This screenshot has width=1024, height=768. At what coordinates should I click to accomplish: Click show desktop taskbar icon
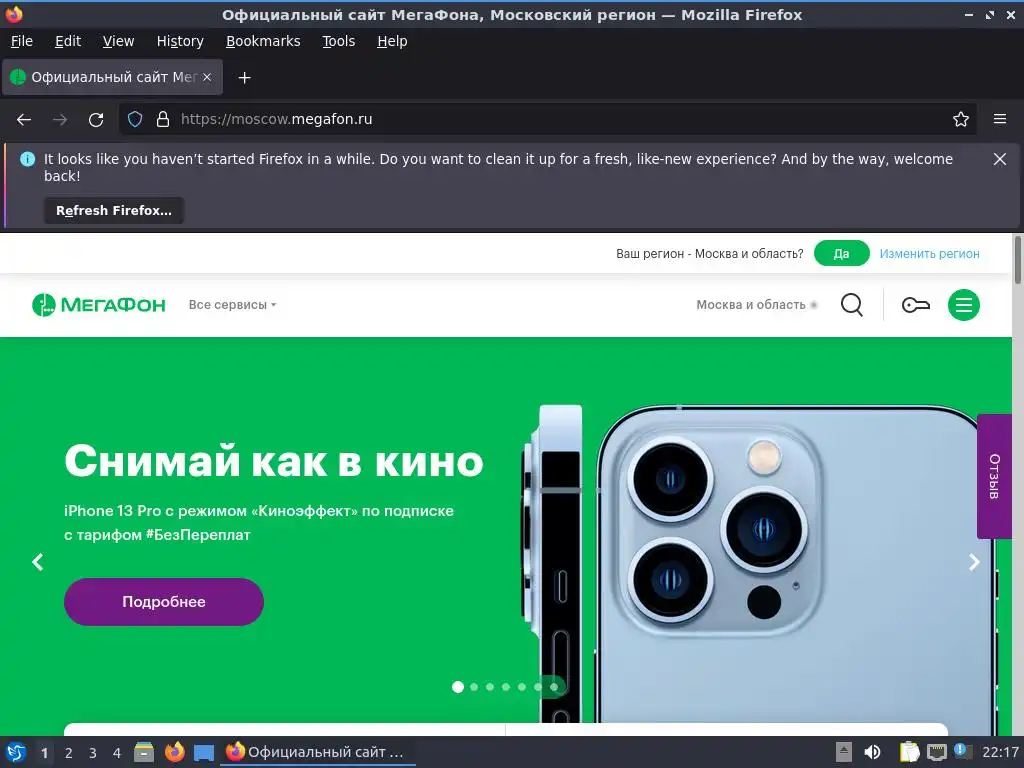click(204, 752)
